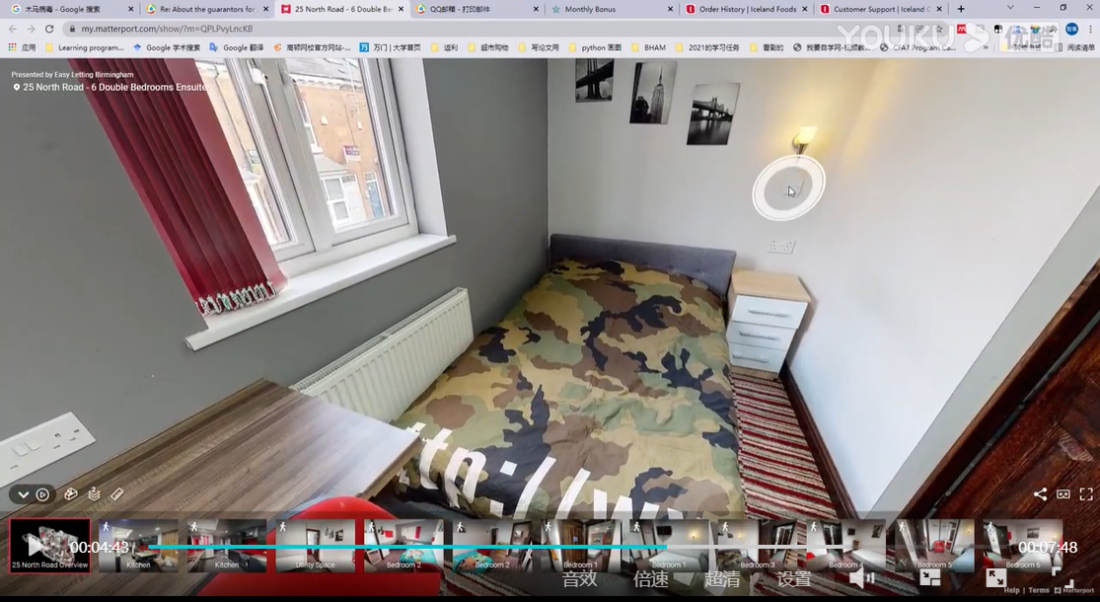1100x602 pixels.
Task: Jump to the Bedroom 4 thumbnail
Action: click(x=845, y=545)
